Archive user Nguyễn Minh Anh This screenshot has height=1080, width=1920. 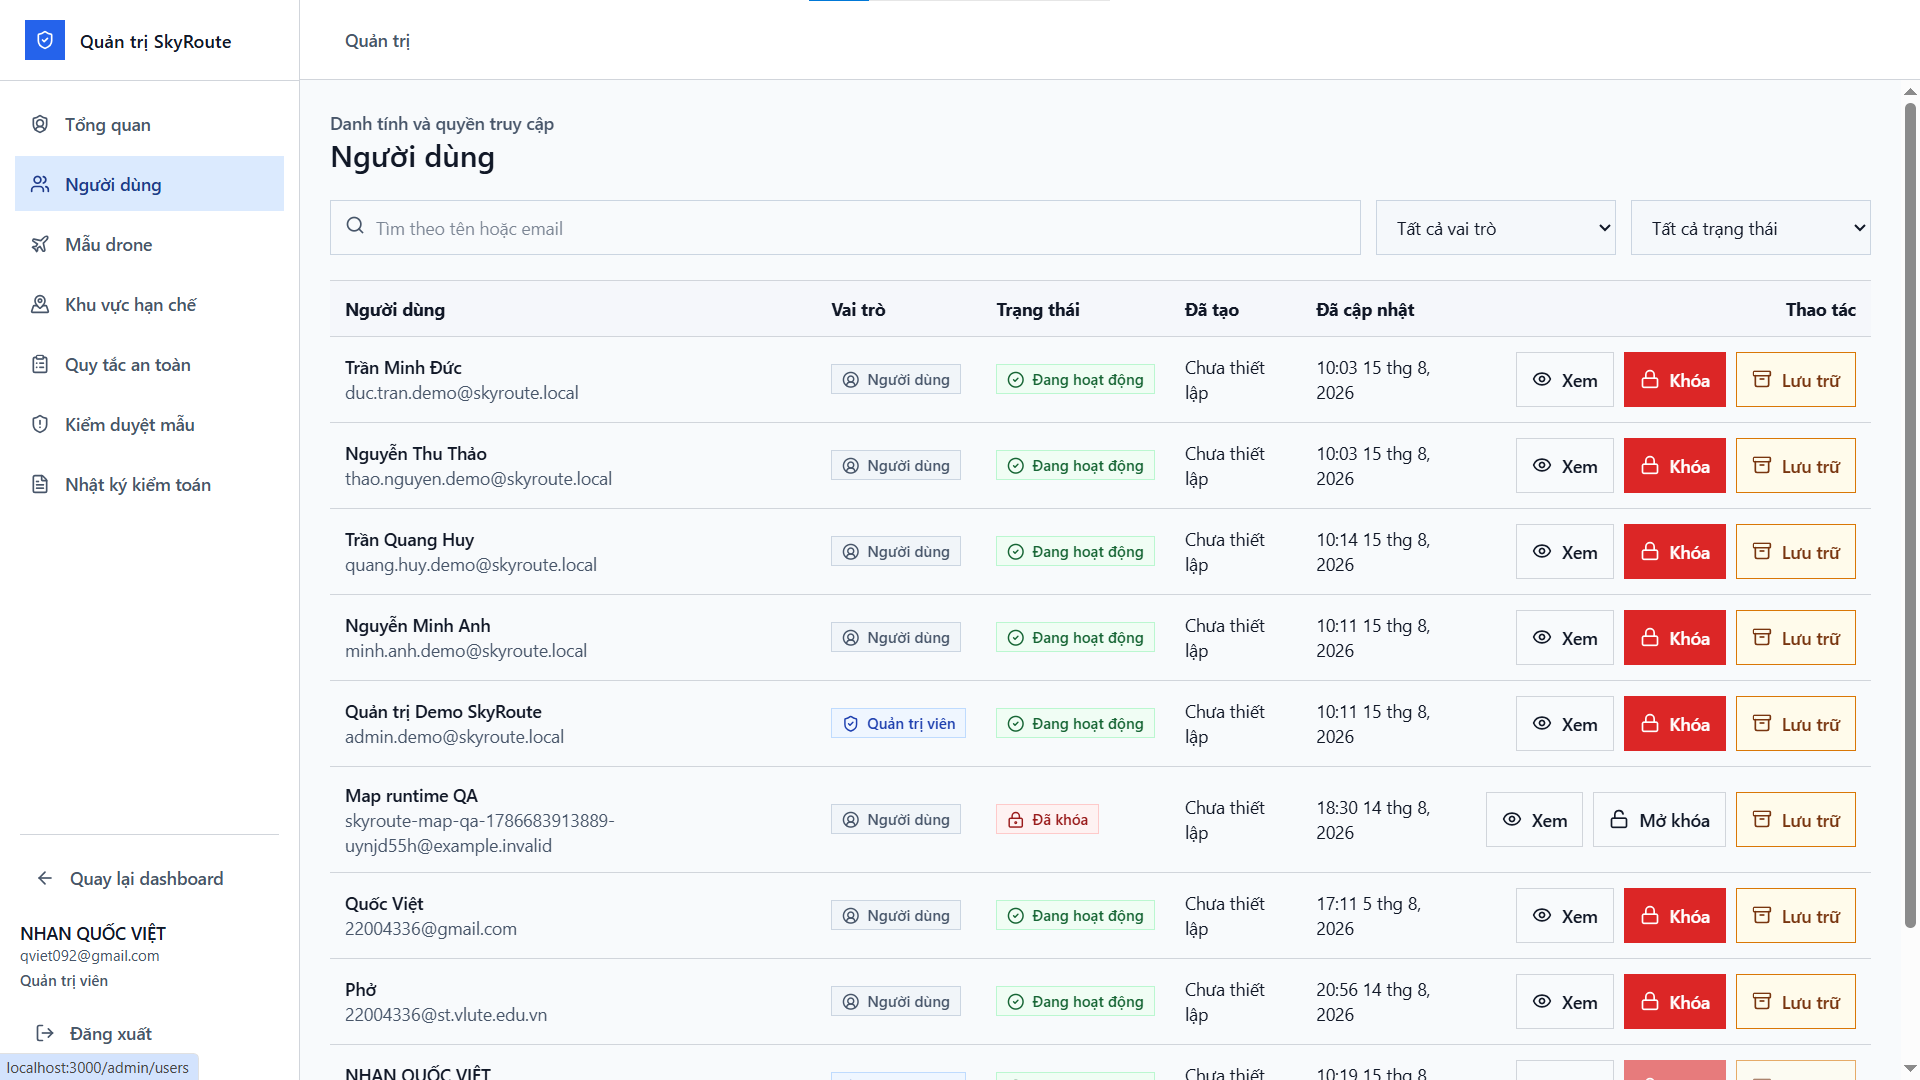click(x=1795, y=638)
